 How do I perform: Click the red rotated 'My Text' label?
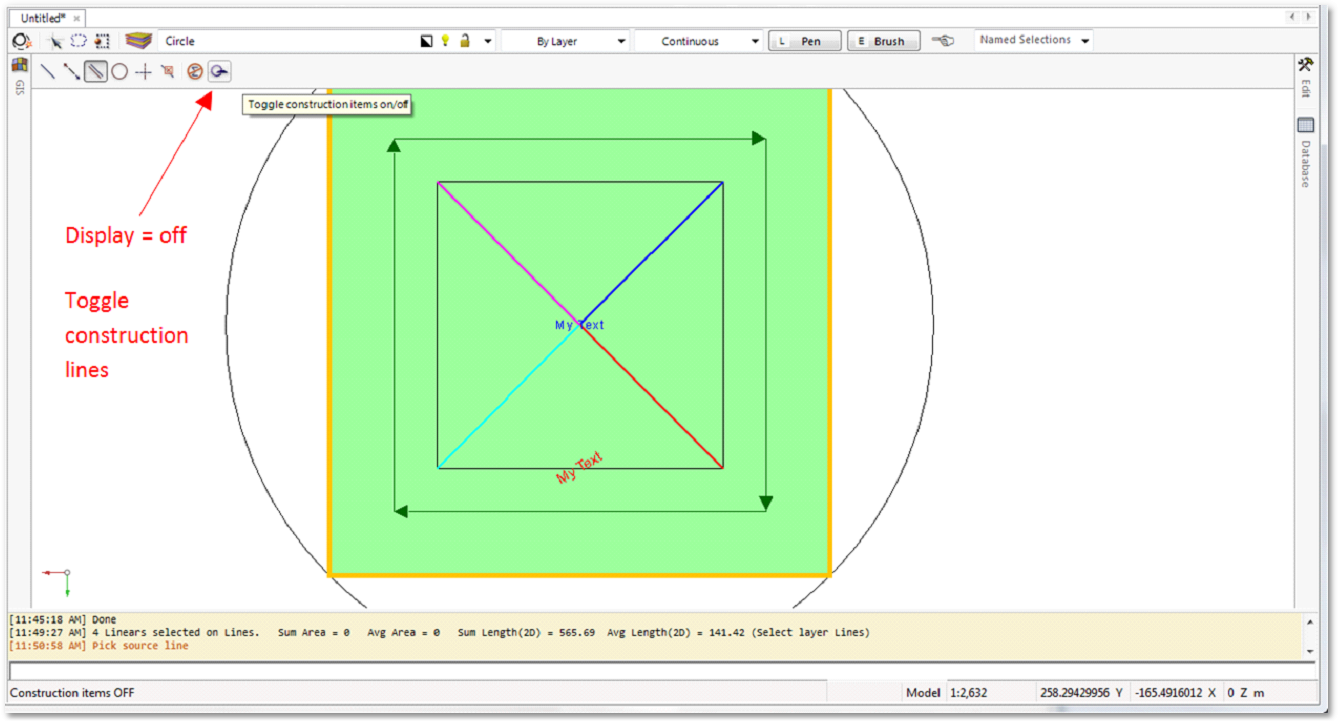point(580,468)
